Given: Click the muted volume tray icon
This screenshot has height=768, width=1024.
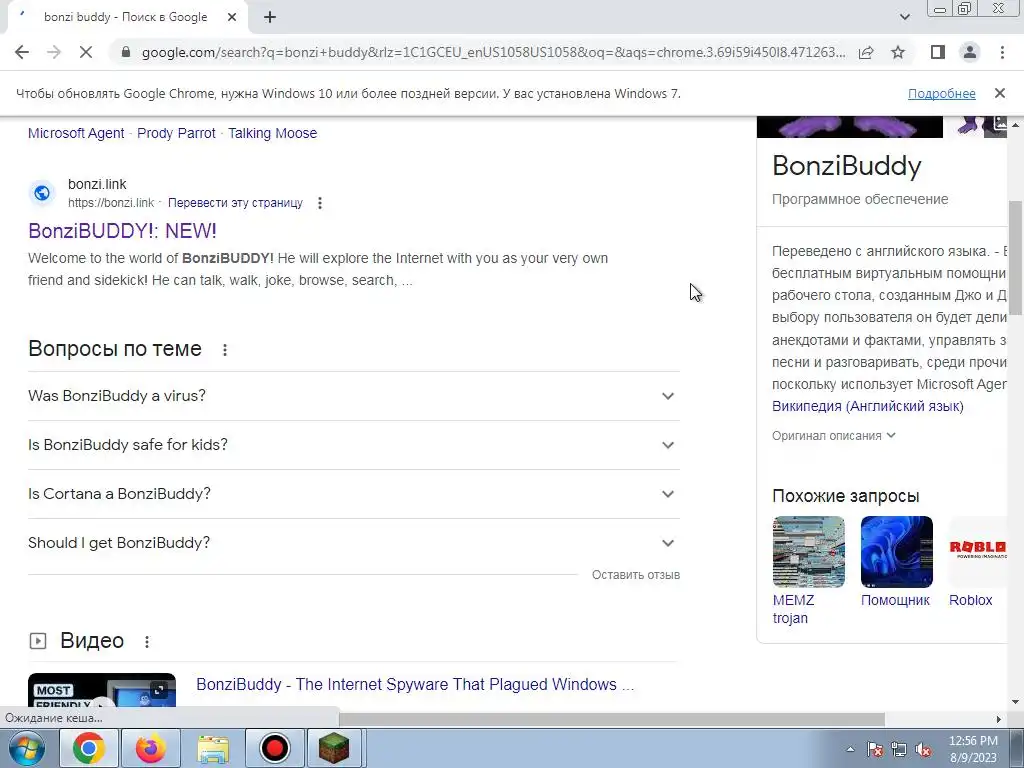Looking at the screenshot, I should (923, 749).
